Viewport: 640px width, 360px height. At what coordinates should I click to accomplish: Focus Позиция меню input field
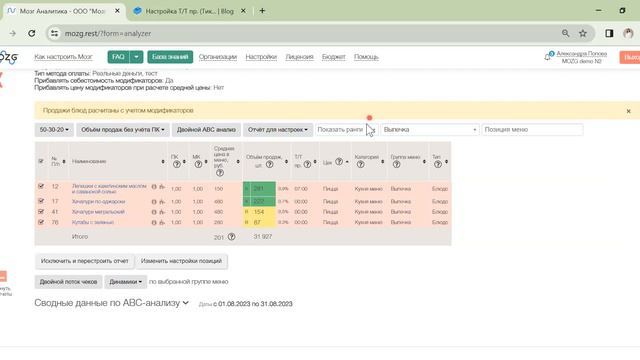tap(532, 130)
